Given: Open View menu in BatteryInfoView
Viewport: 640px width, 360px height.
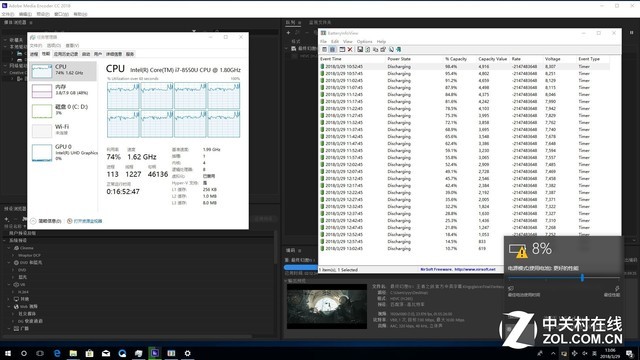Looking at the screenshot, I should coord(347,41).
